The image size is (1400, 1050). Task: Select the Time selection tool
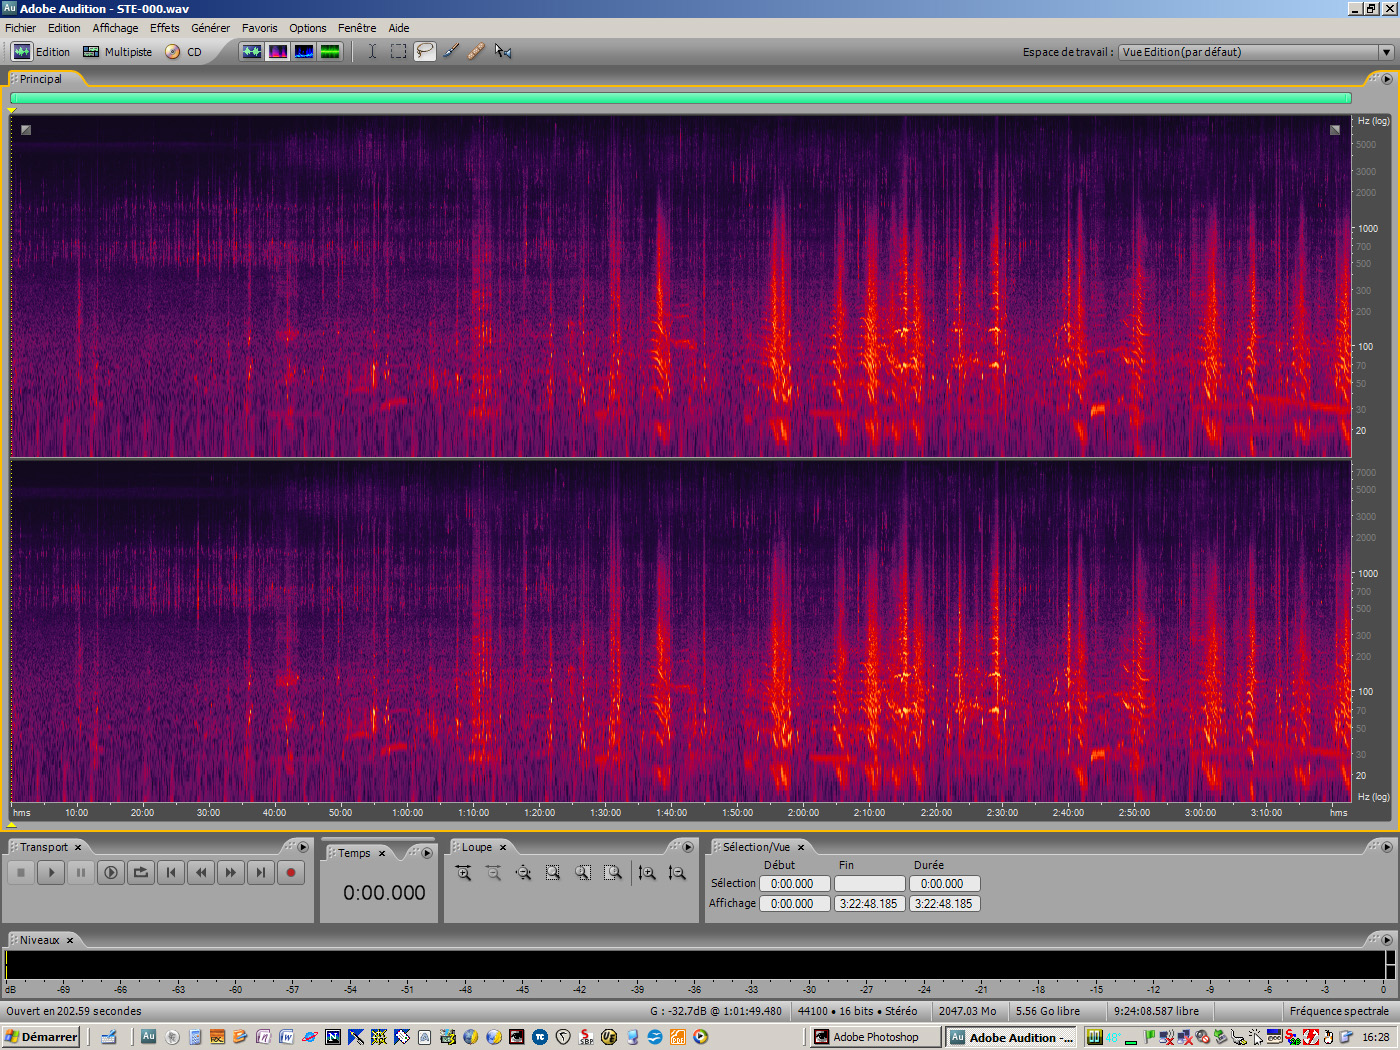tap(371, 50)
